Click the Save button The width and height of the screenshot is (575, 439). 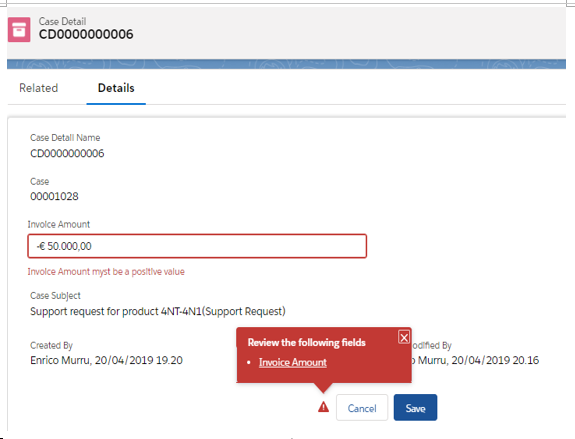[415, 407]
